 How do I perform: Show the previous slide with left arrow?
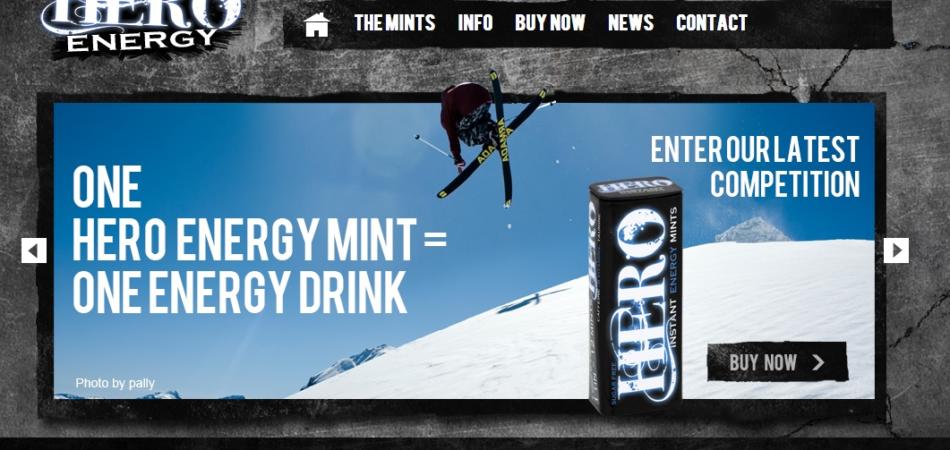(x=34, y=251)
